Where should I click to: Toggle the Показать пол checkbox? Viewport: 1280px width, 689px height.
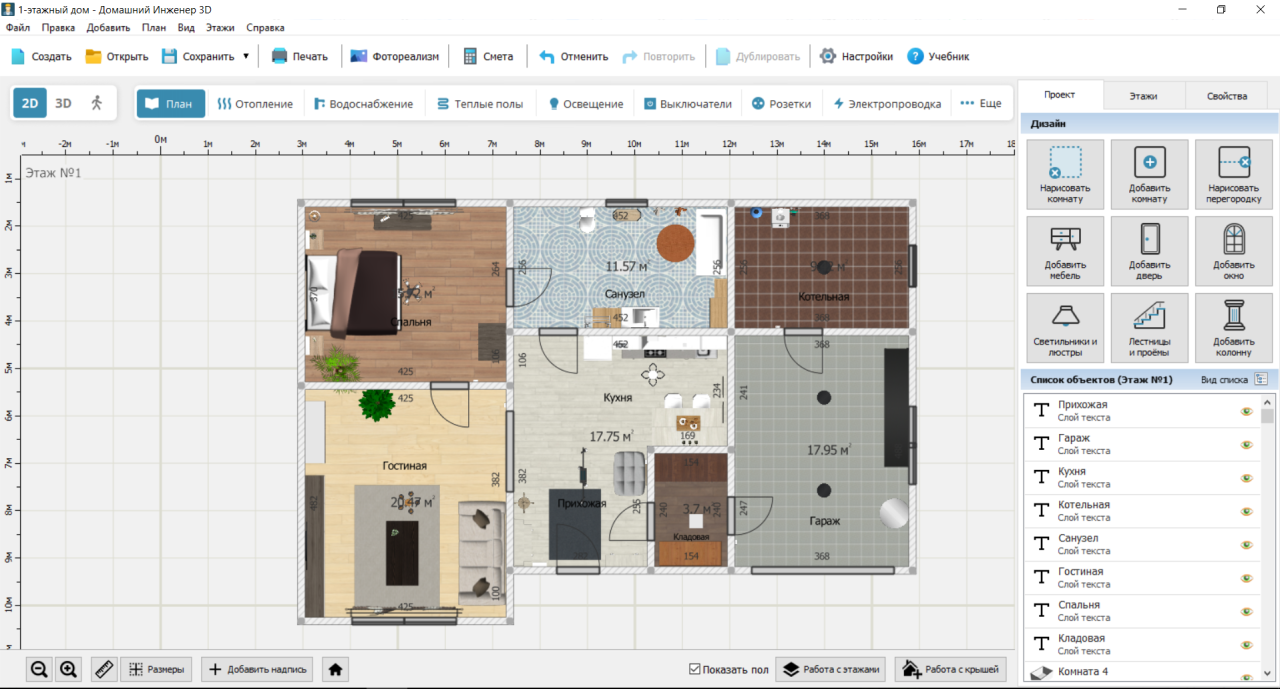point(695,669)
